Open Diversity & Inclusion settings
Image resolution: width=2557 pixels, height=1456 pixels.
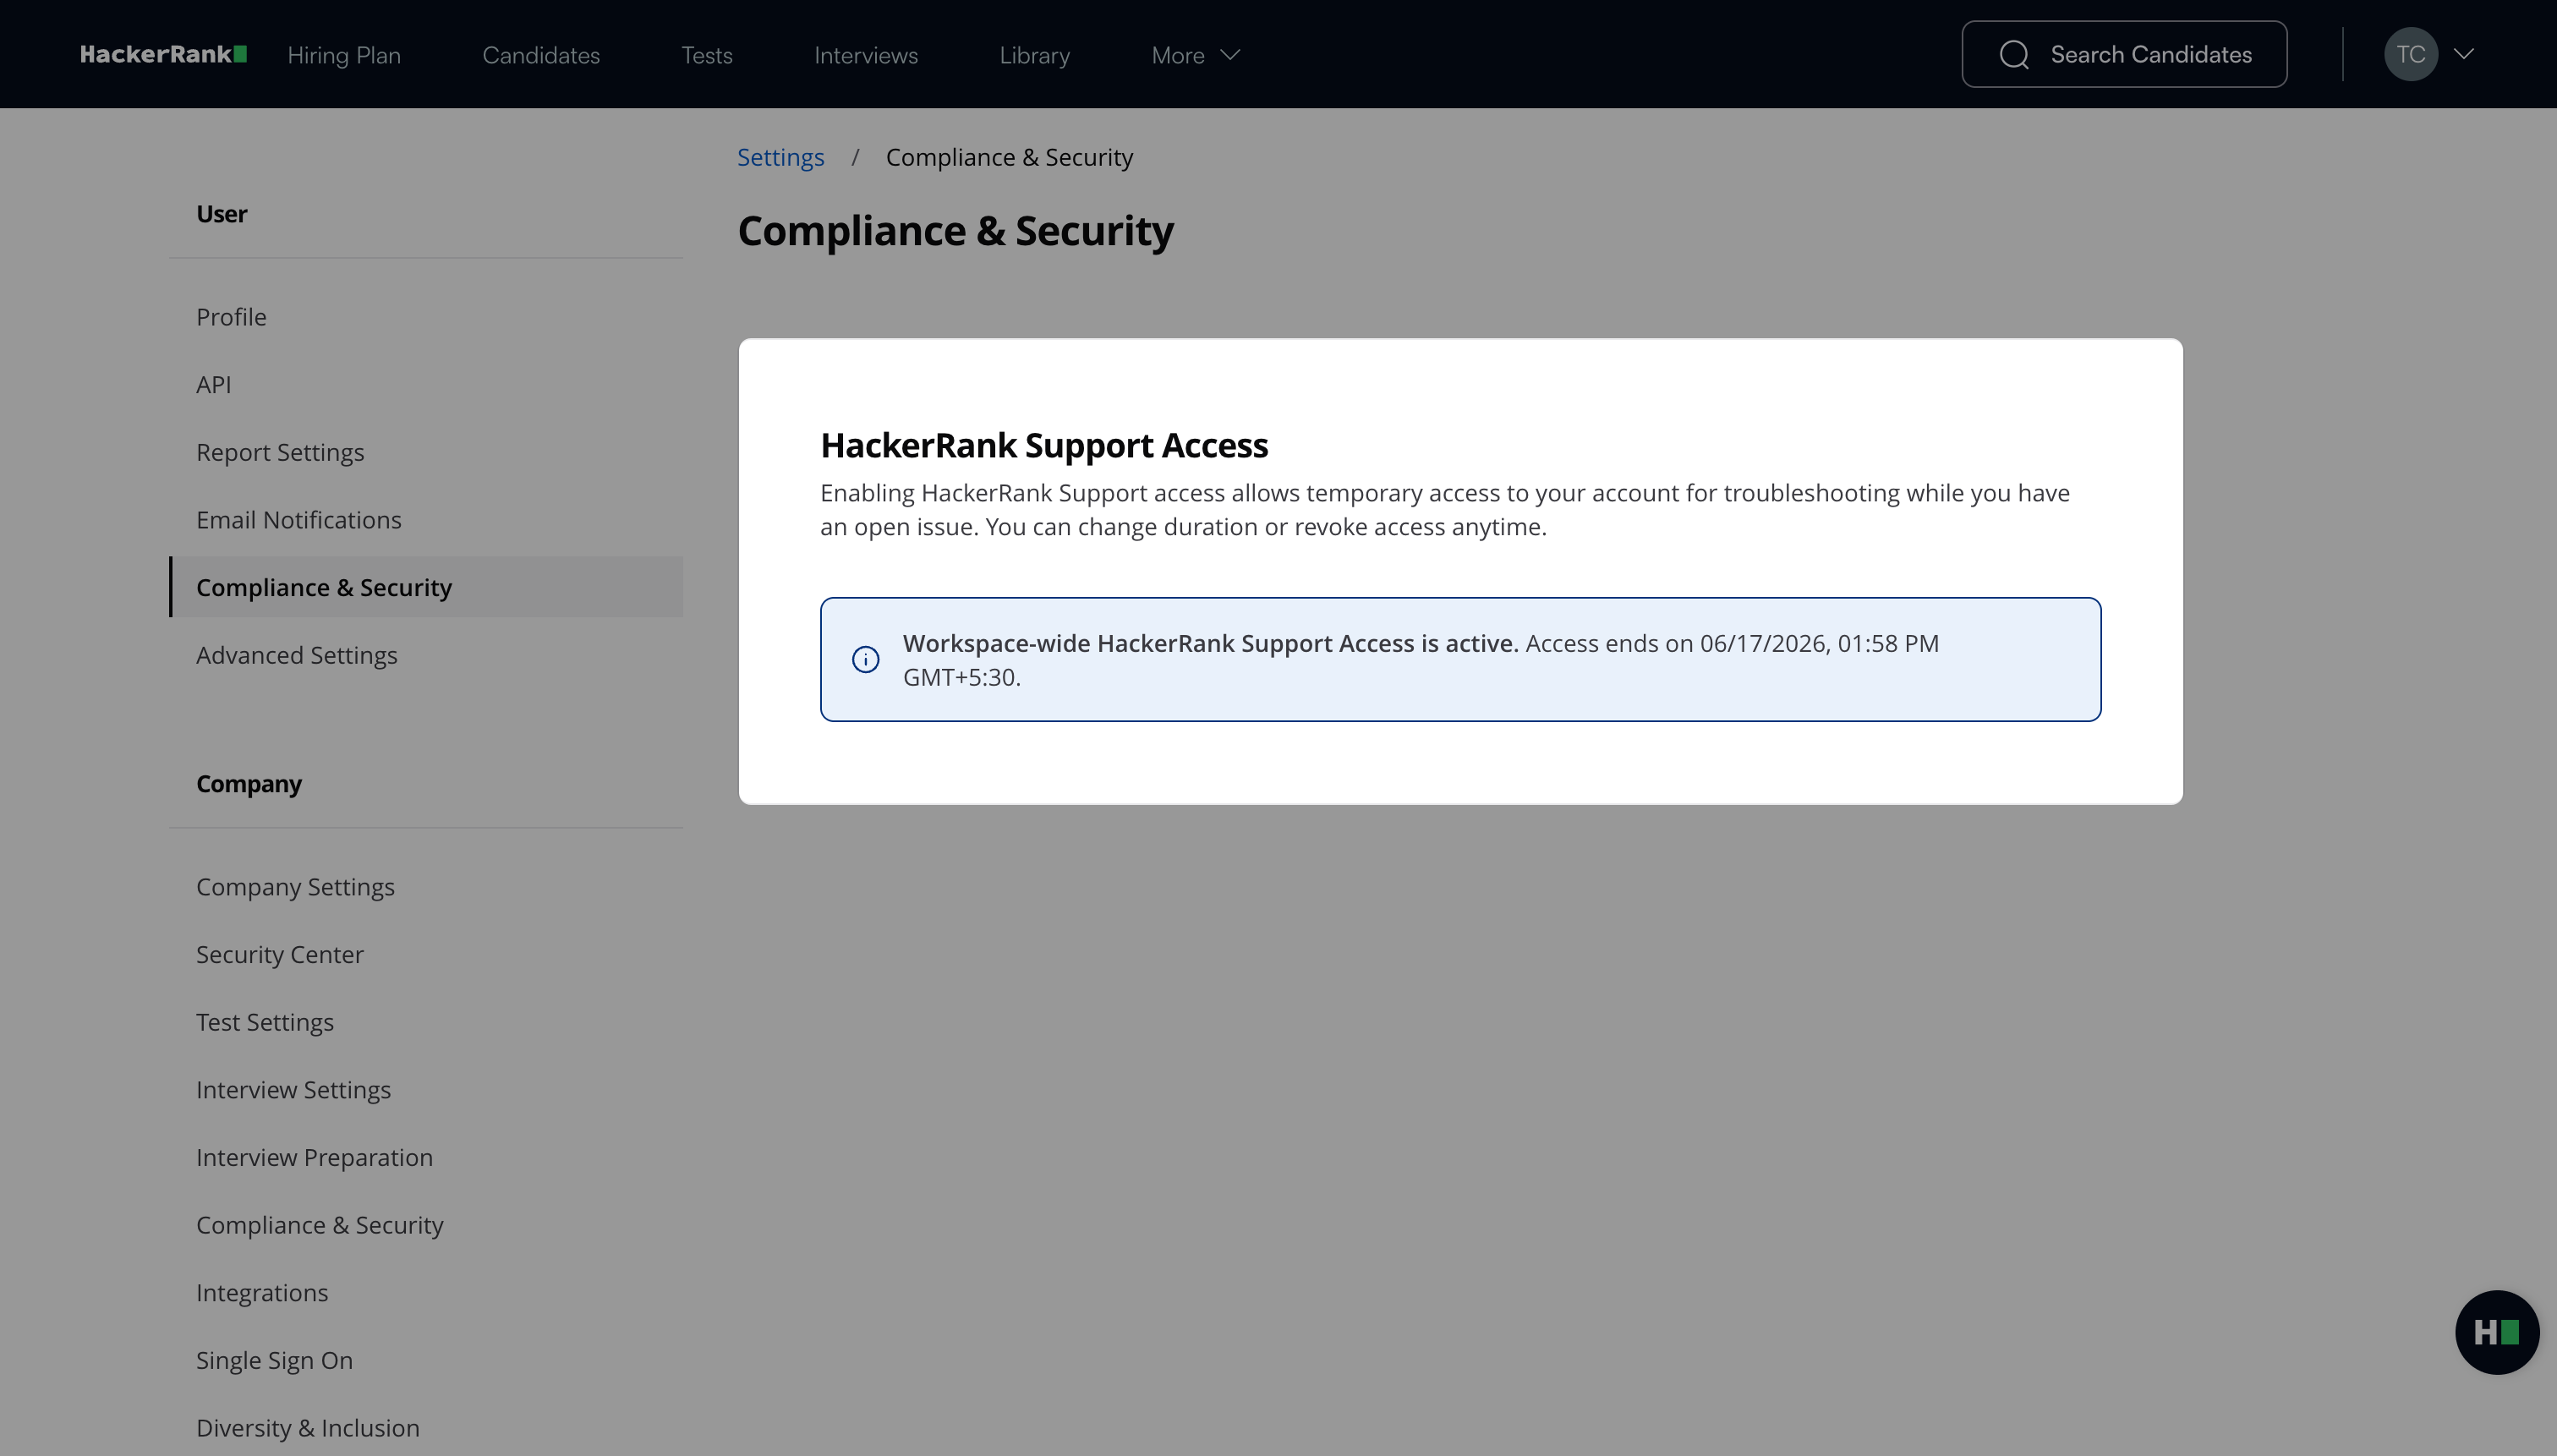(308, 1428)
